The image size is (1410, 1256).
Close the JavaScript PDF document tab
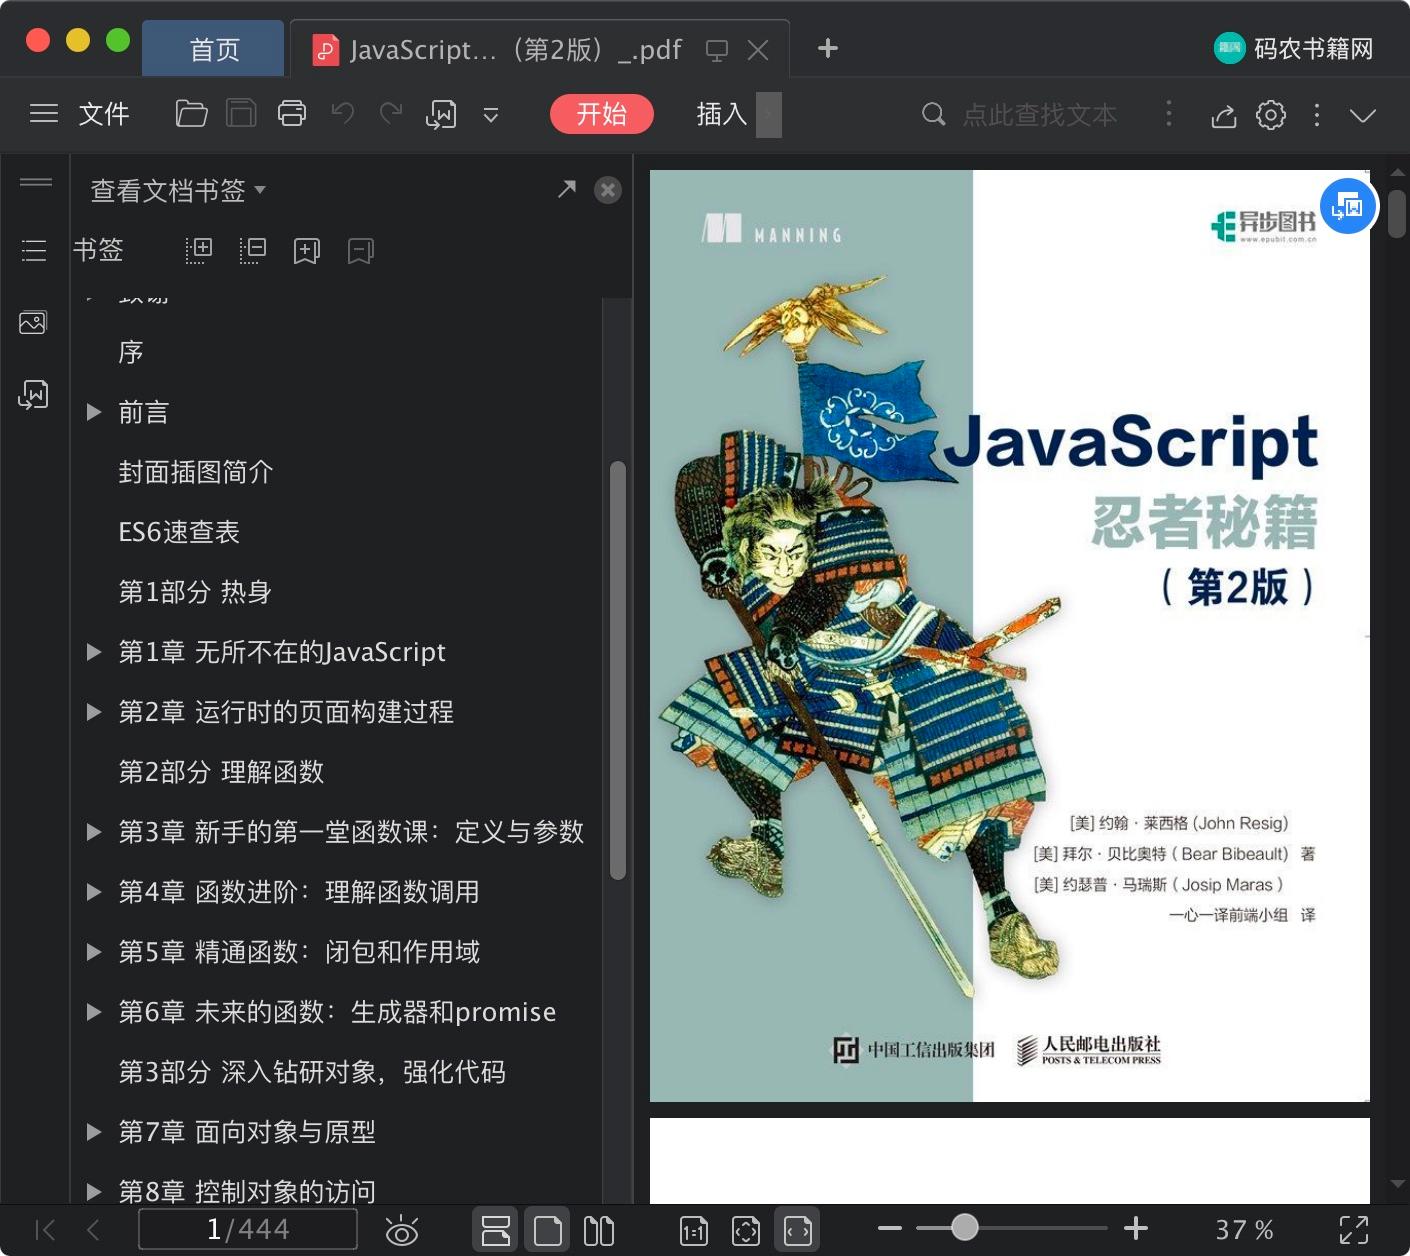[758, 50]
